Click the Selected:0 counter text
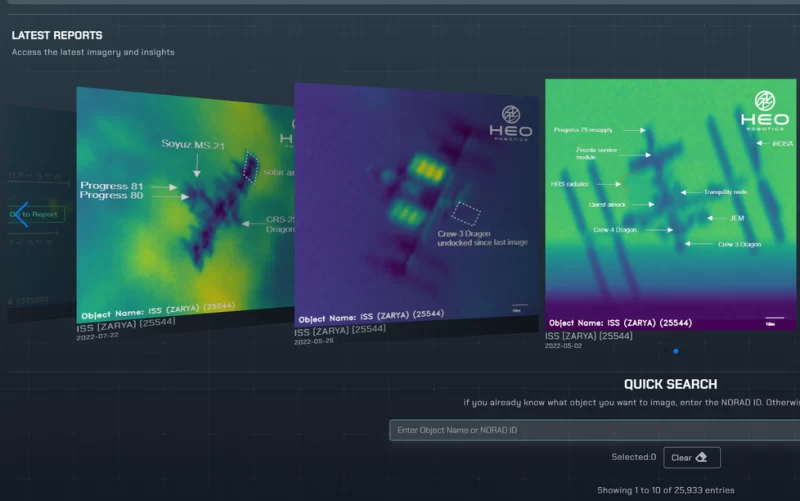The image size is (800, 501). (634, 457)
